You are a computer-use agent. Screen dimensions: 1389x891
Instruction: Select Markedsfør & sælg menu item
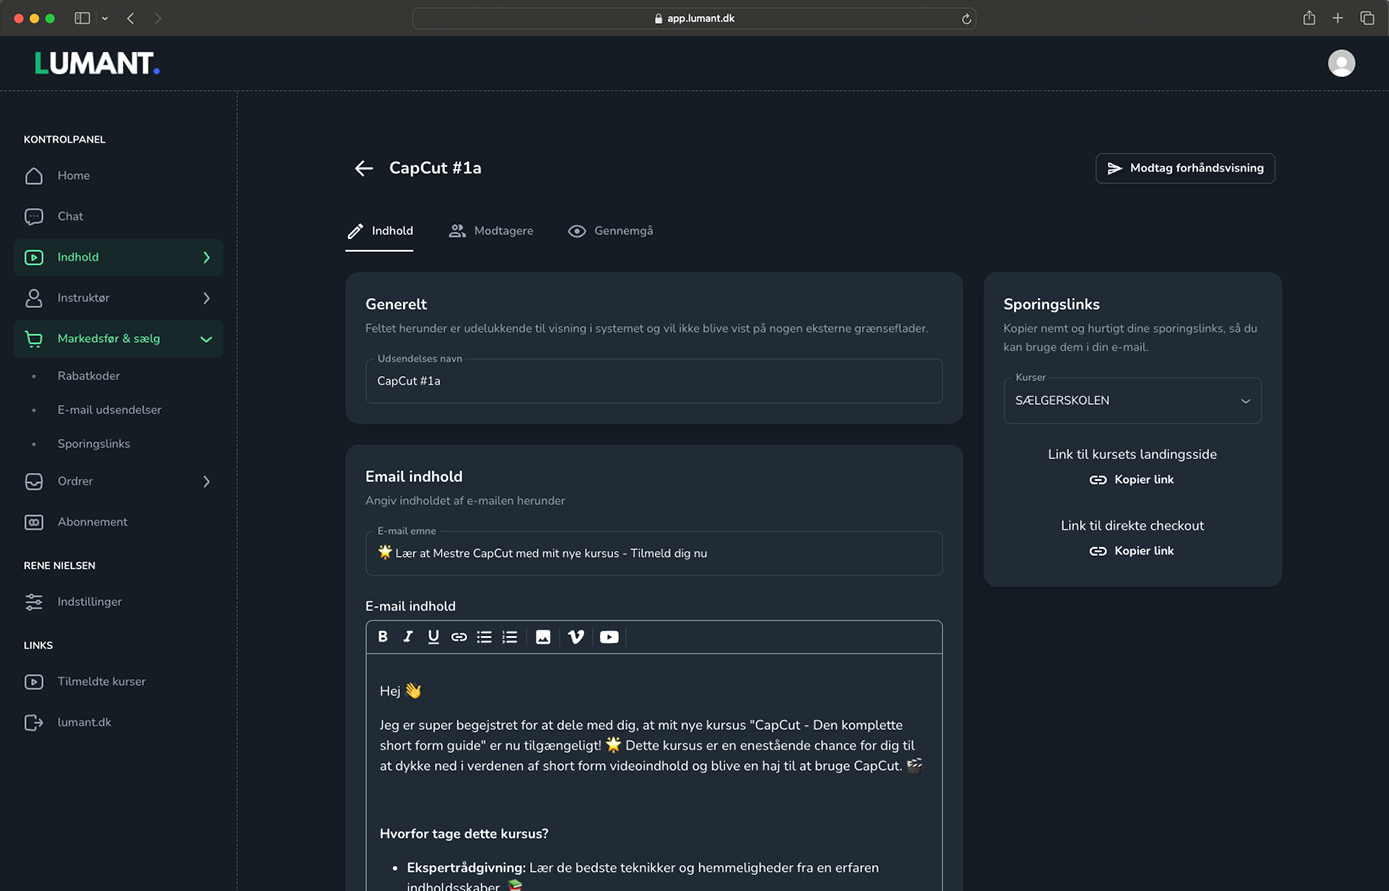[118, 339]
